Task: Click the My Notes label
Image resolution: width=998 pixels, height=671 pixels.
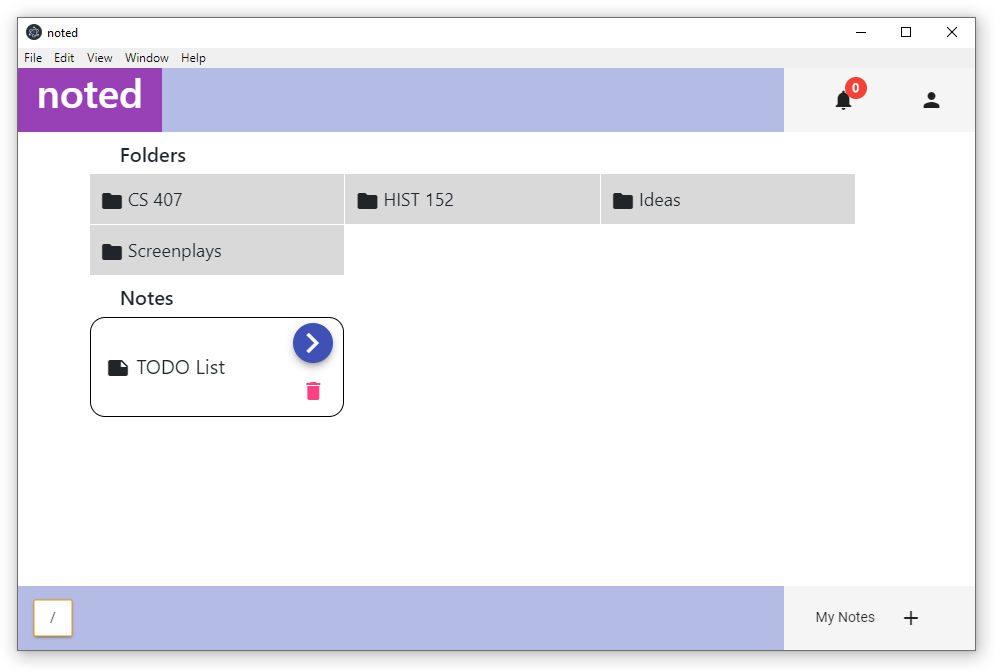Action: [x=845, y=617]
